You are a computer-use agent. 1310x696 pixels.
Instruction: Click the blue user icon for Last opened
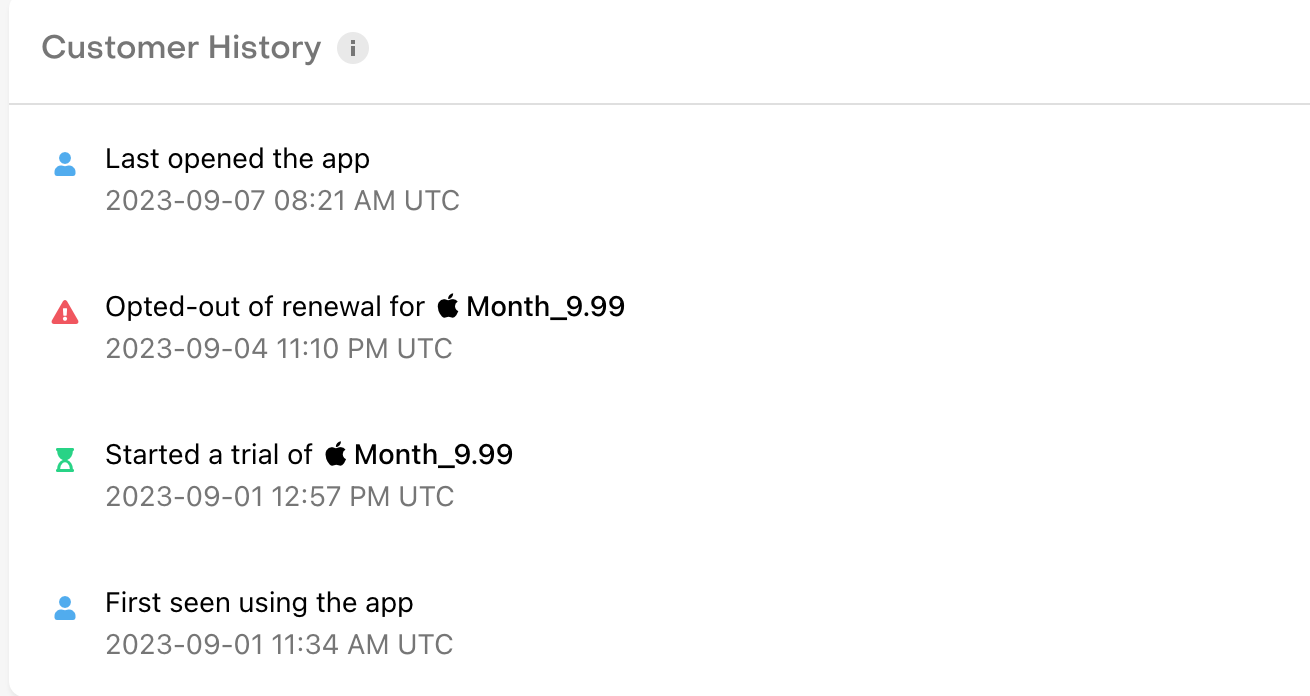pyautogui.click(x=65, y=165)
